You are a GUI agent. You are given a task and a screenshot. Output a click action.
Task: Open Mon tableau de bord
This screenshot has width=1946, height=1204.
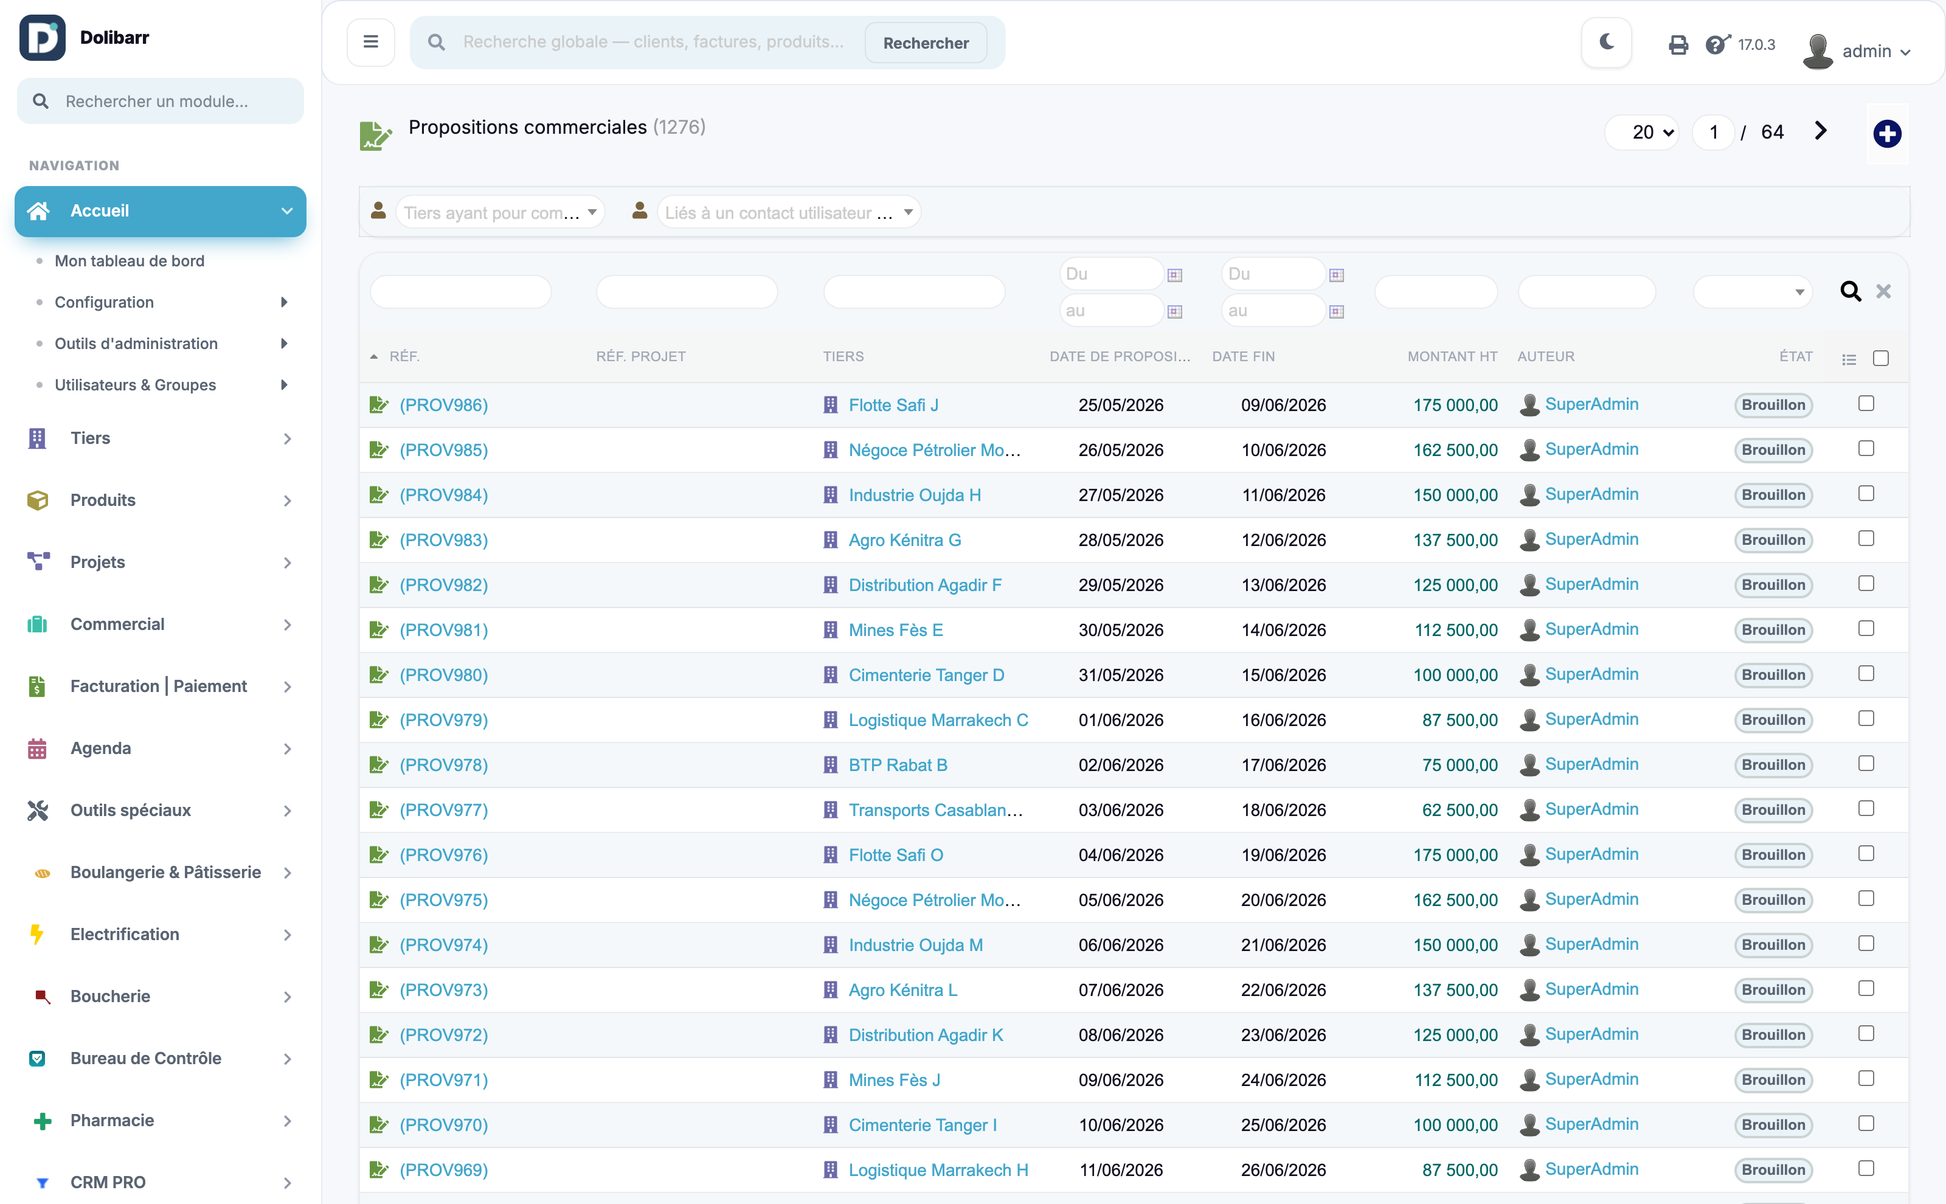tap(129, 261)
